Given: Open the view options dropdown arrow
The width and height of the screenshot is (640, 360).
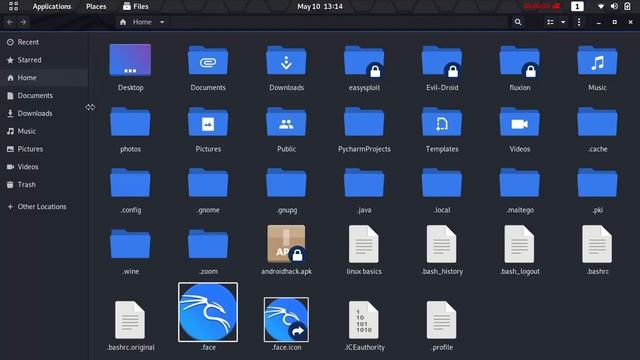Looking at the screenshot, I should pos(563,22).
